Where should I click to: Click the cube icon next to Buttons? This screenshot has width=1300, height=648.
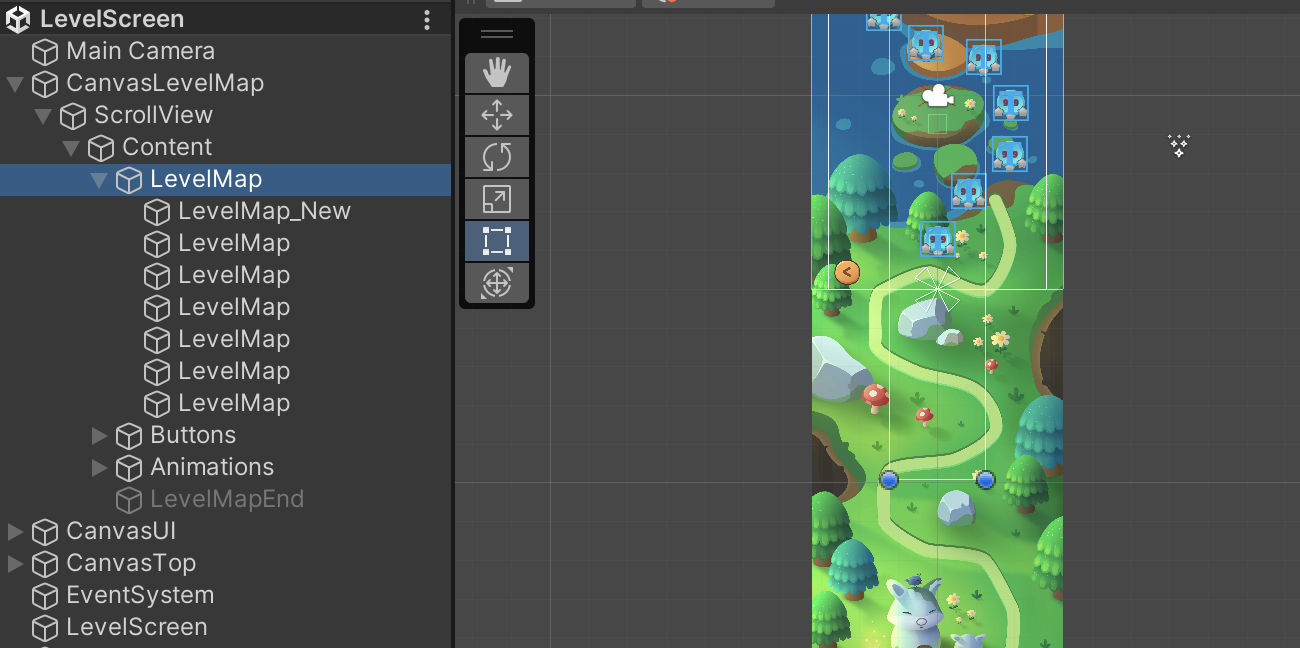(x=129, y=435)
